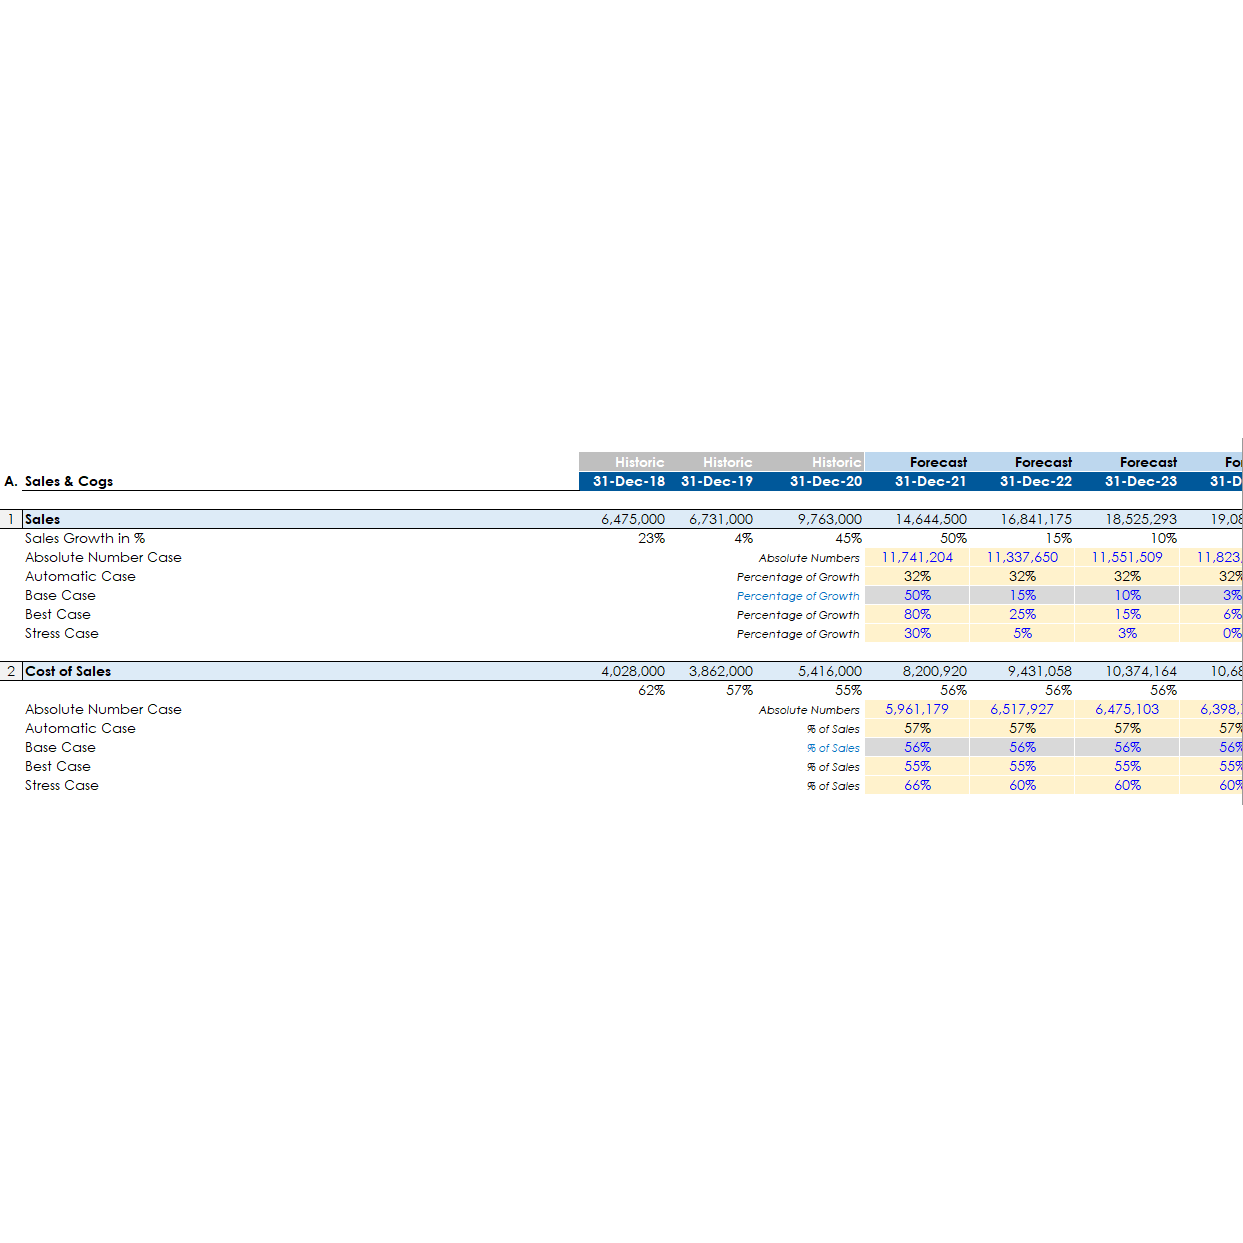
Task: Click the blue Percentage of Growth label
Action: click(x=798, y=596)
